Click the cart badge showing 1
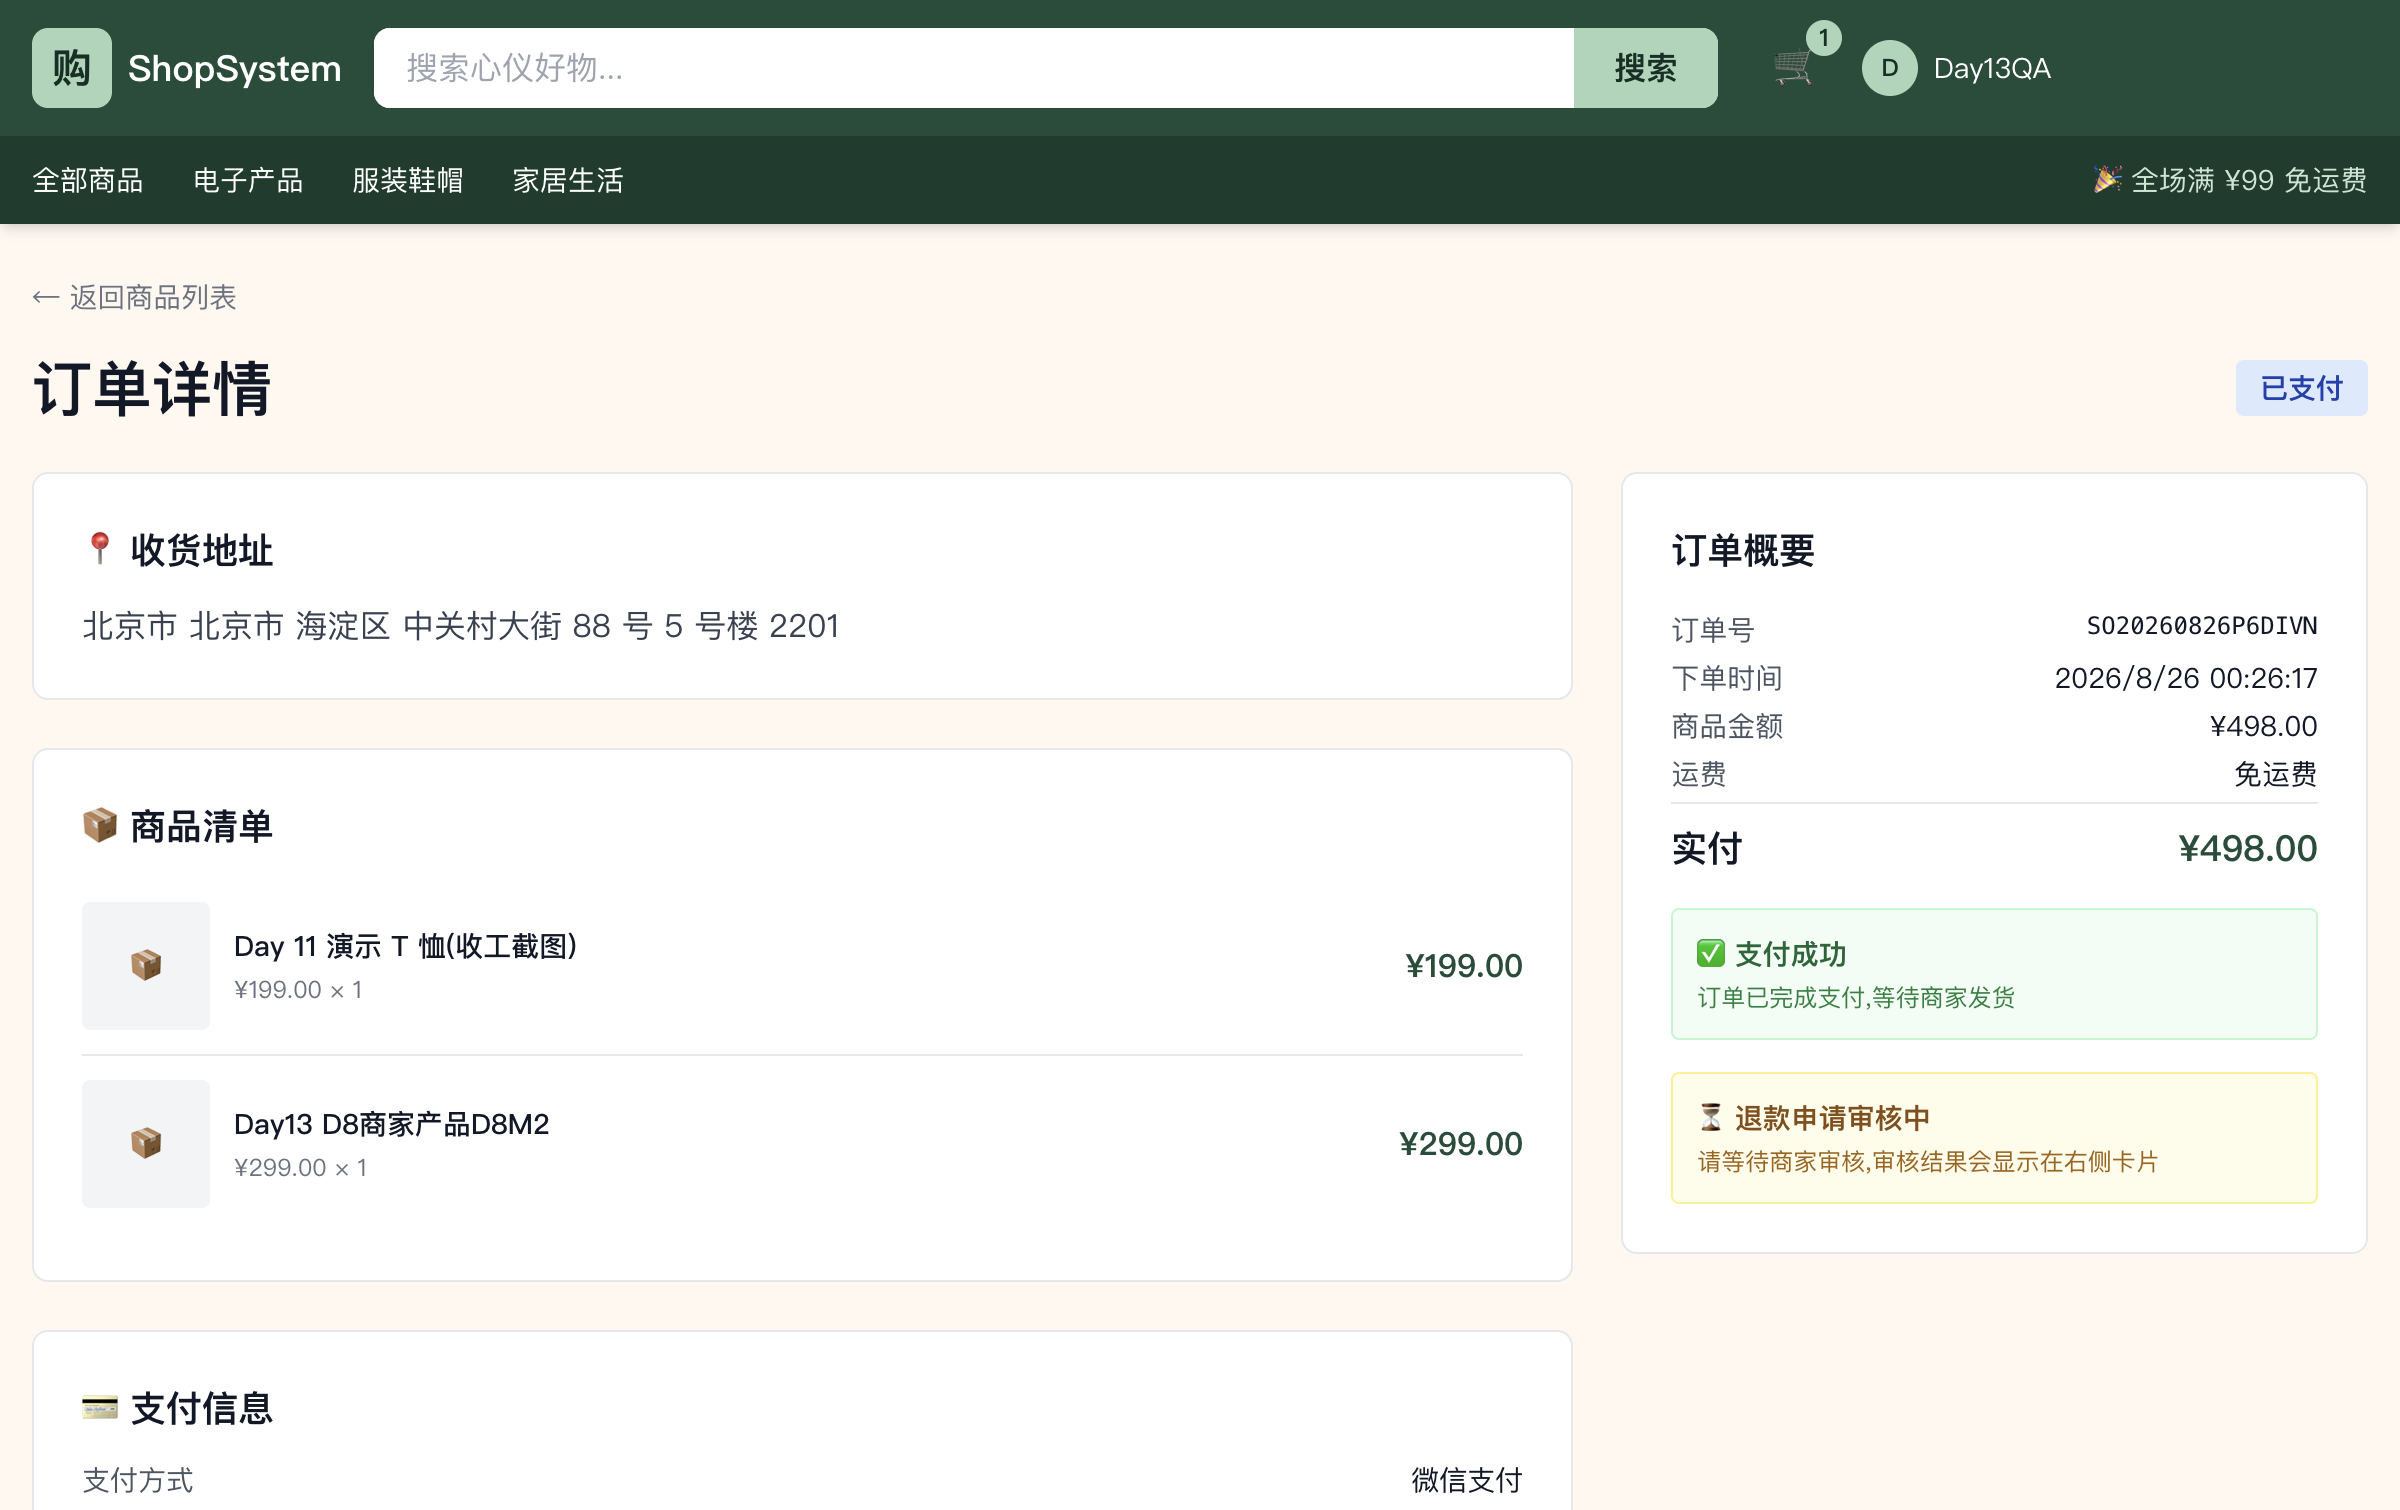 click(1824, 38)
